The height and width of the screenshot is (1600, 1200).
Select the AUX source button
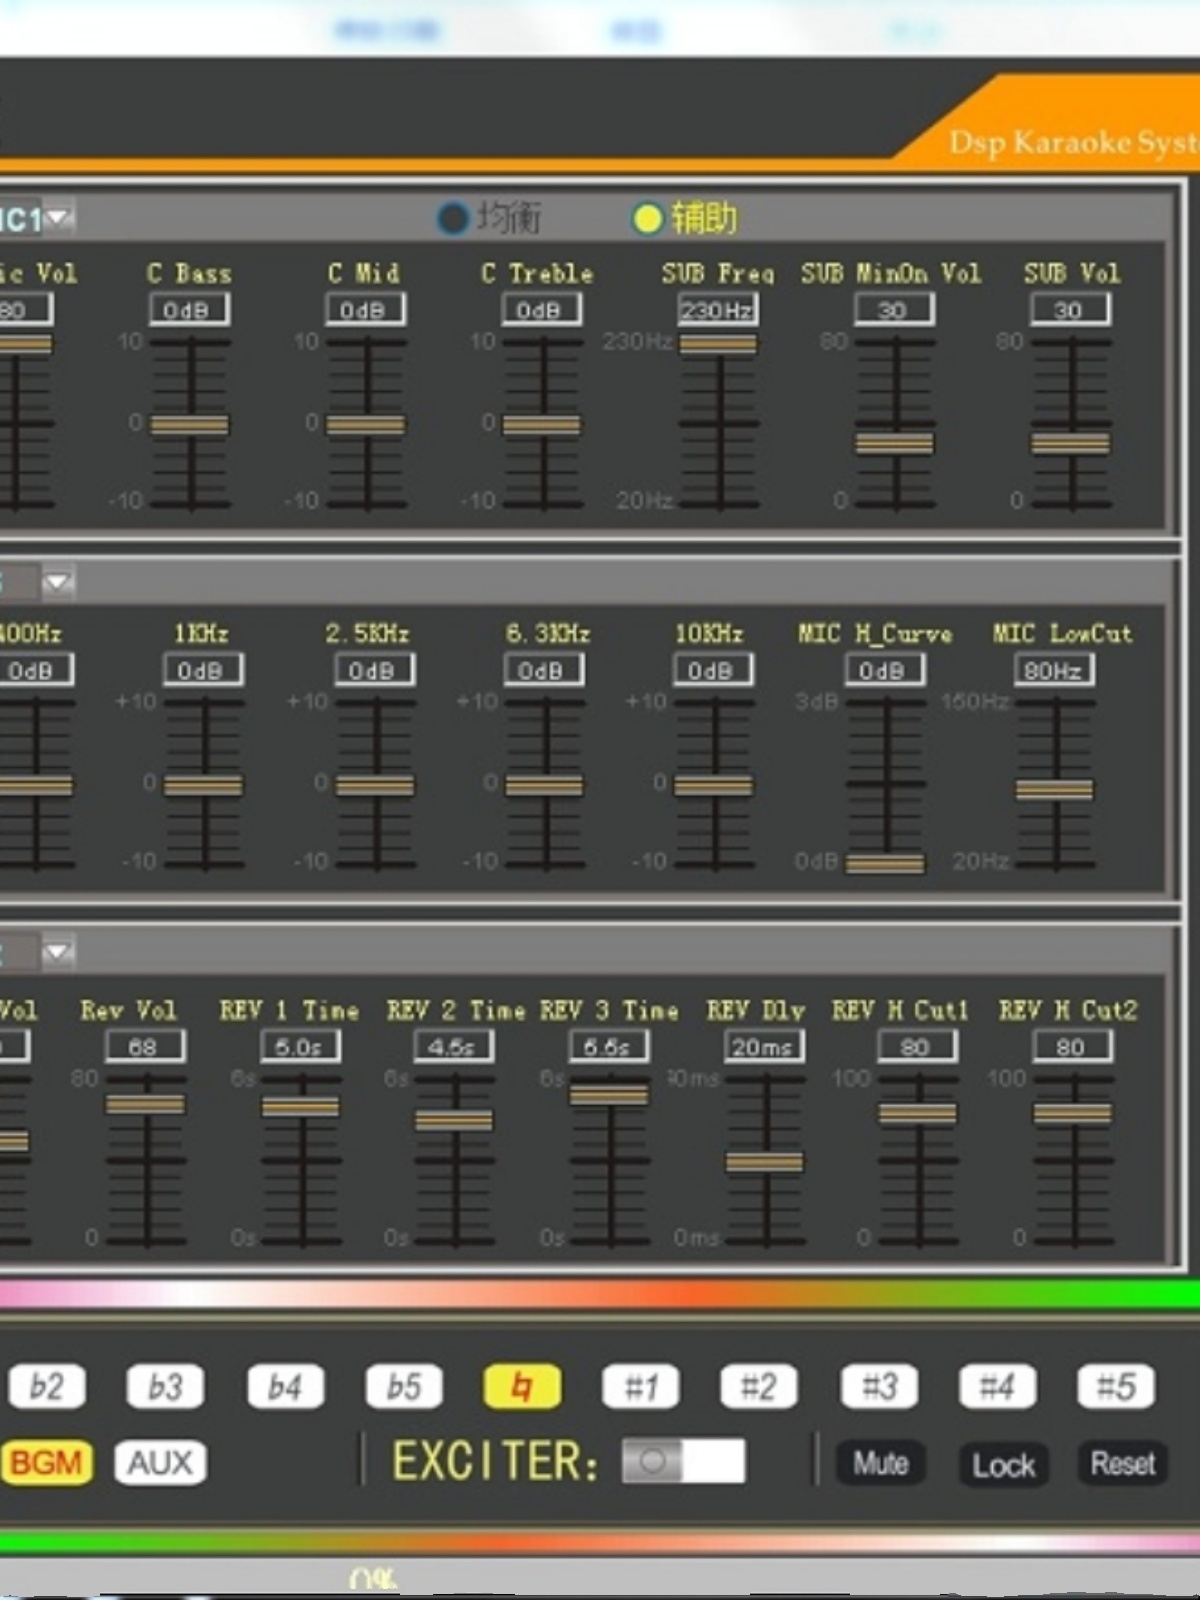[x=160, y=1463]
